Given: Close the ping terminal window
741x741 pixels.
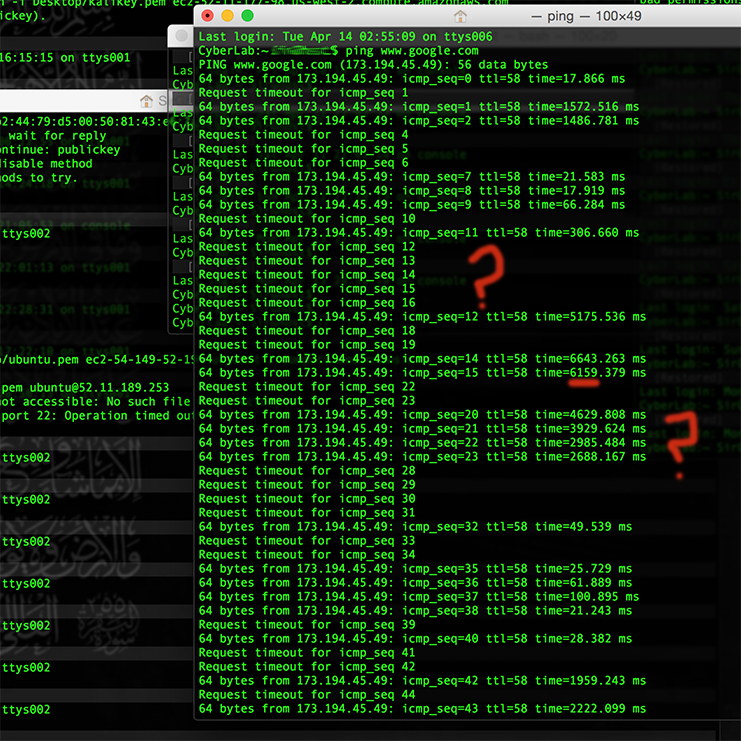Looking at the screenshot, I should pyautogui.click(x=207, y=16).
